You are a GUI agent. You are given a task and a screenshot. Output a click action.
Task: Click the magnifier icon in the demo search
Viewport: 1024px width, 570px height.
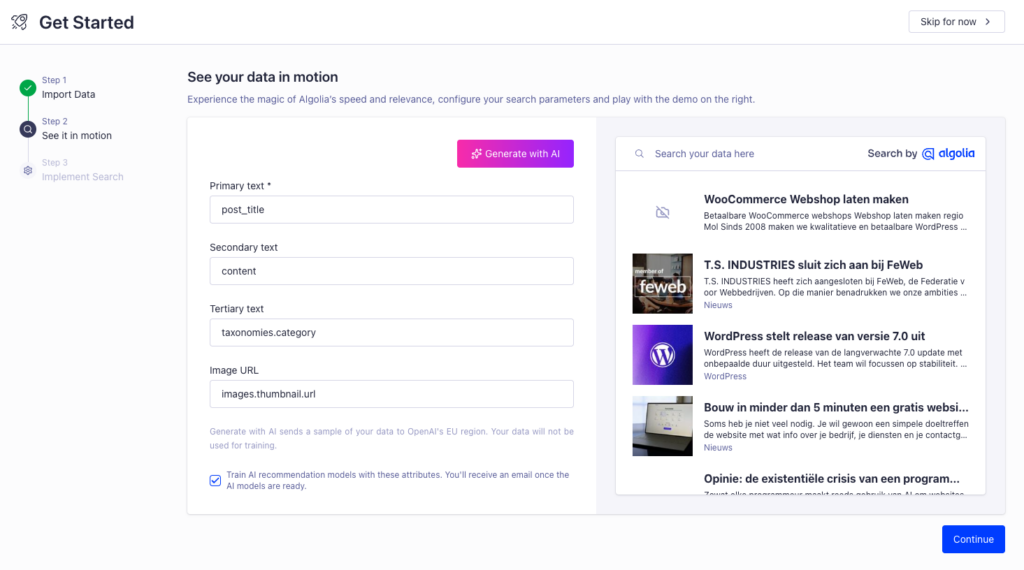coord(639,153)
